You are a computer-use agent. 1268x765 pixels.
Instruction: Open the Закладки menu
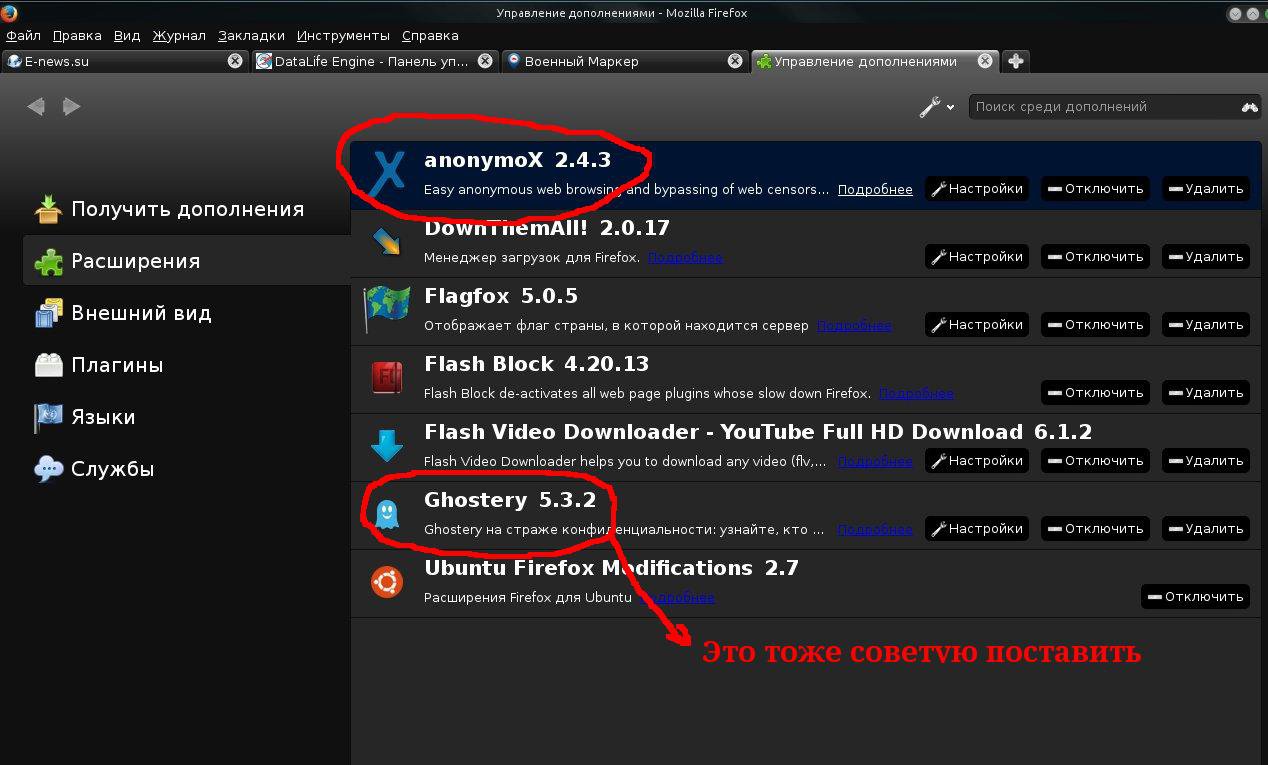251,35
